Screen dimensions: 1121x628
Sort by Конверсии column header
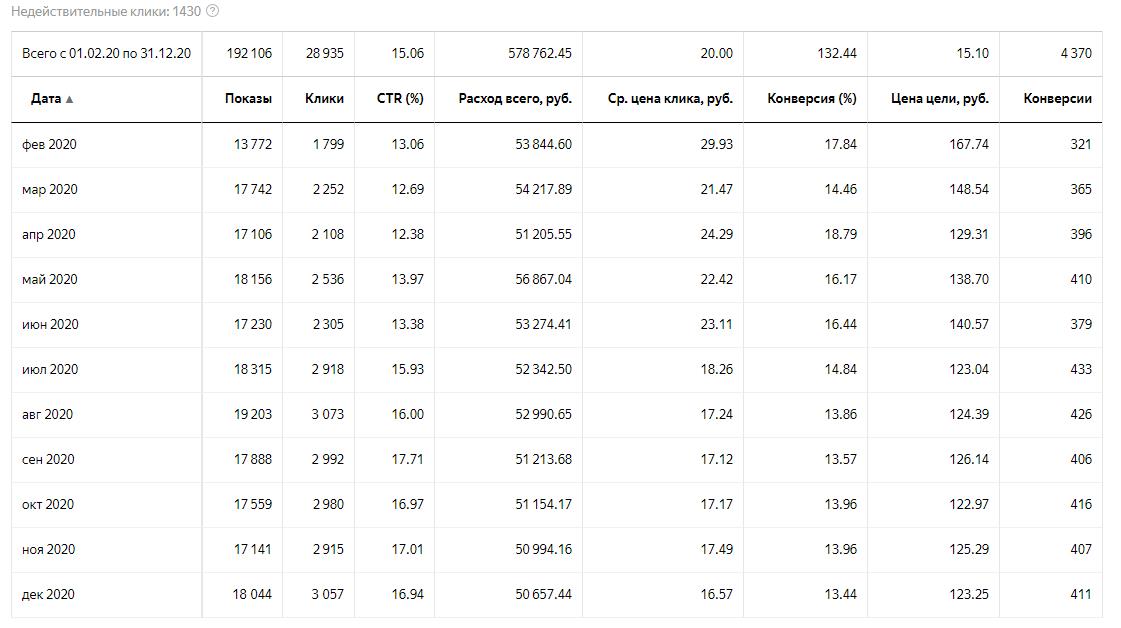pos(1057,98)
